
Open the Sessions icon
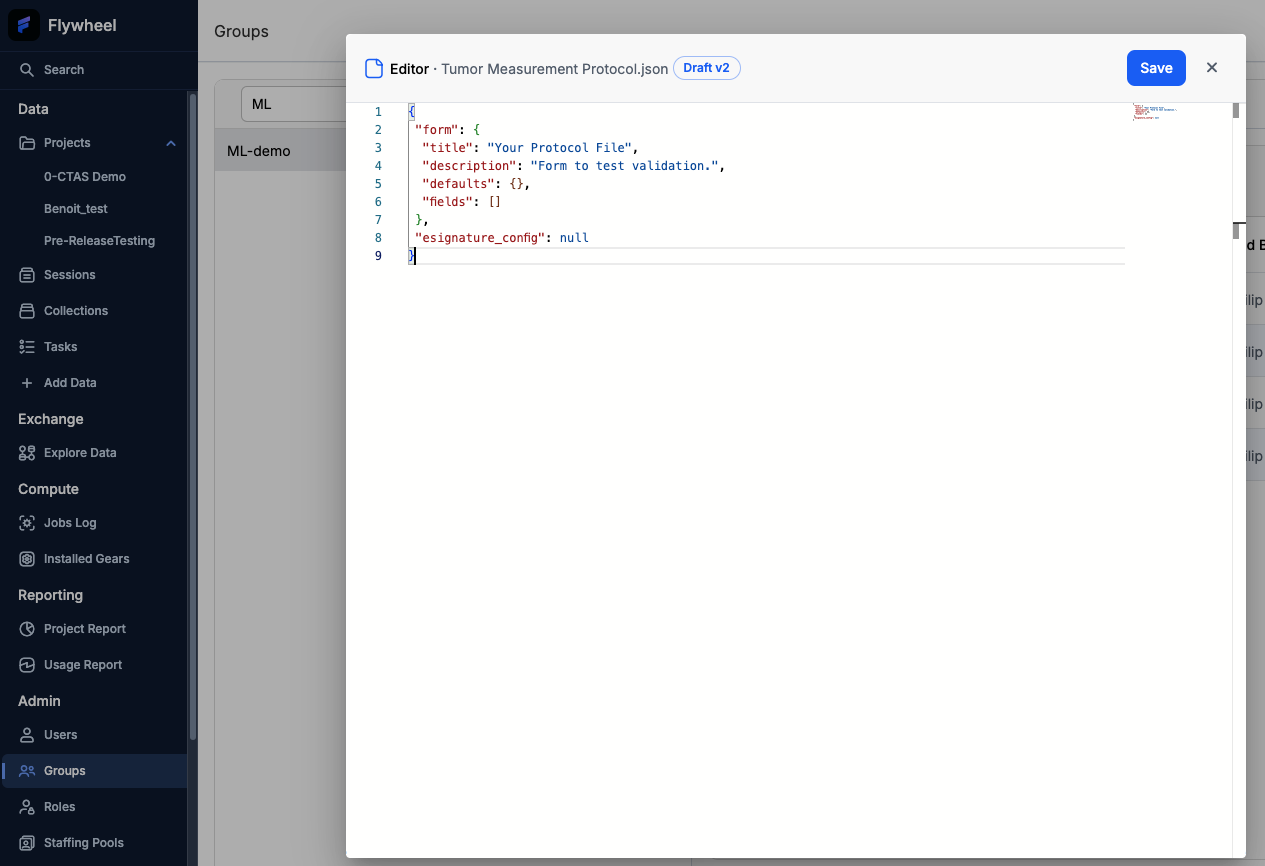click(26, 274)
